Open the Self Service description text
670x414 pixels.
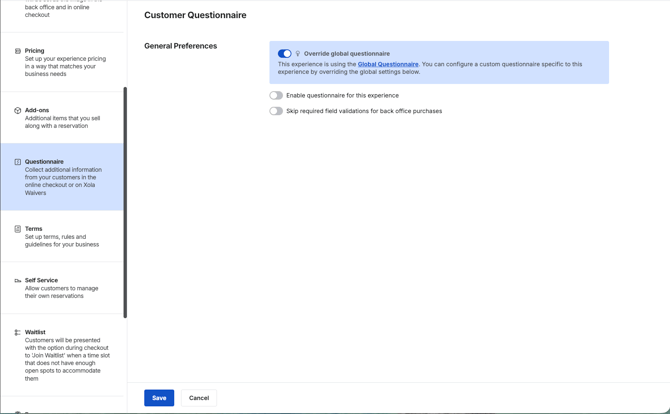click(x=61, y=292)
